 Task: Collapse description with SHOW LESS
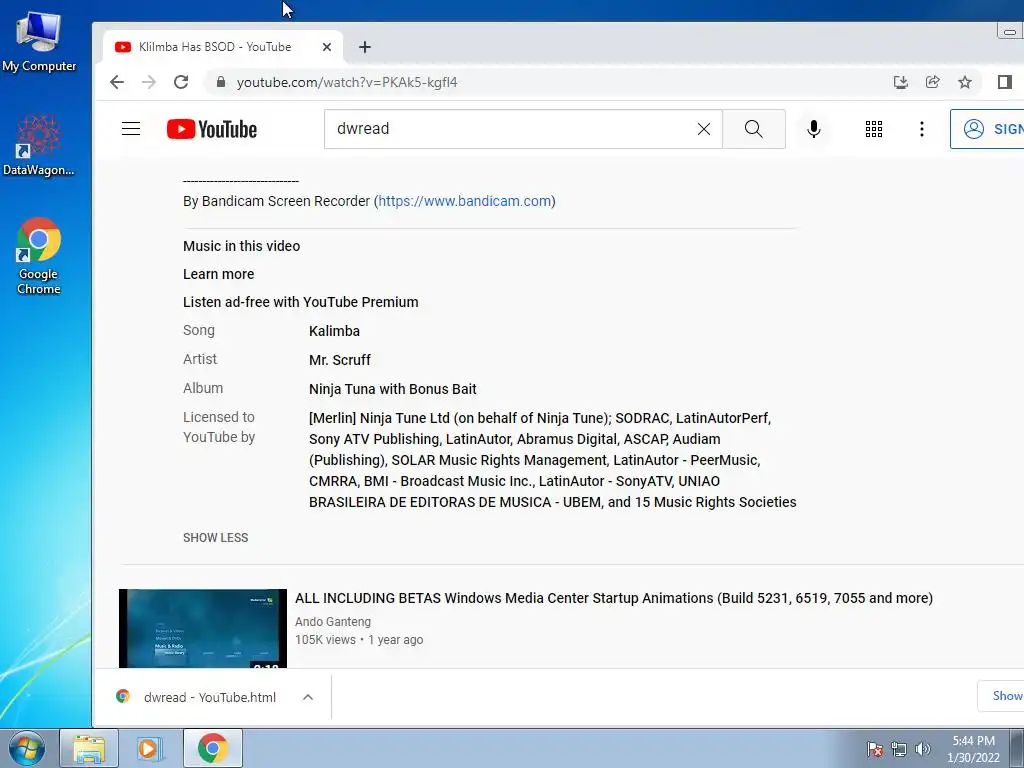tap(216, 537)
